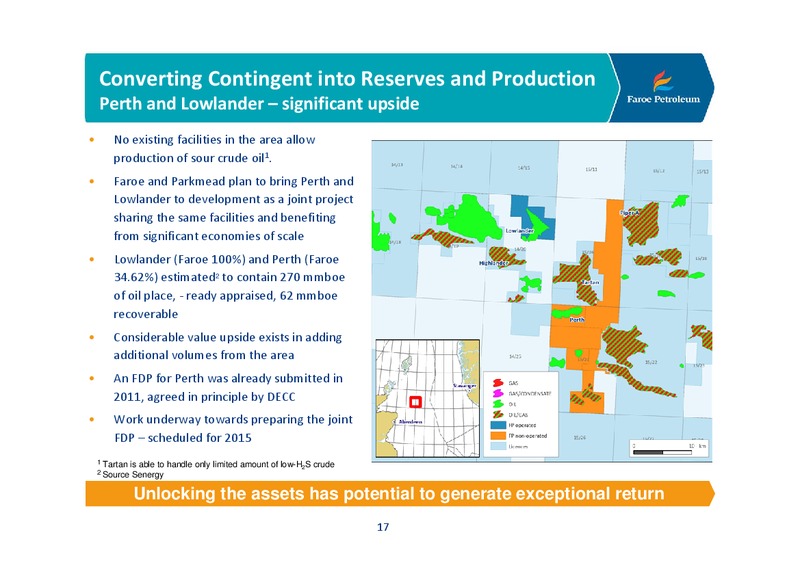Click the Faroe Petroleum flame logo
This screenshot has width=800, height=565.
click(662, 81)
